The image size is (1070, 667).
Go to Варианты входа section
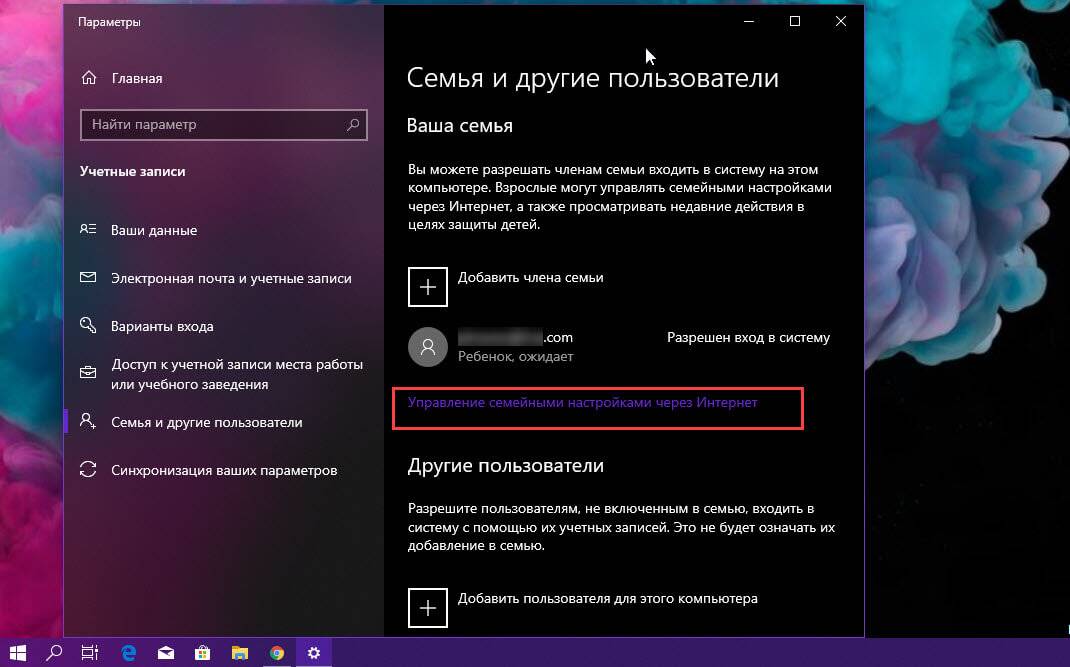tap(162, 326)
